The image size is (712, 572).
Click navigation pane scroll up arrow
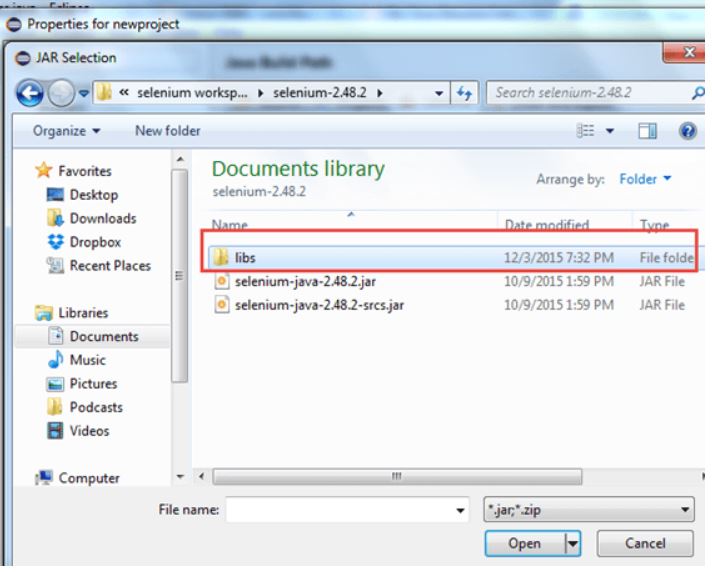[x=180, y=159]
